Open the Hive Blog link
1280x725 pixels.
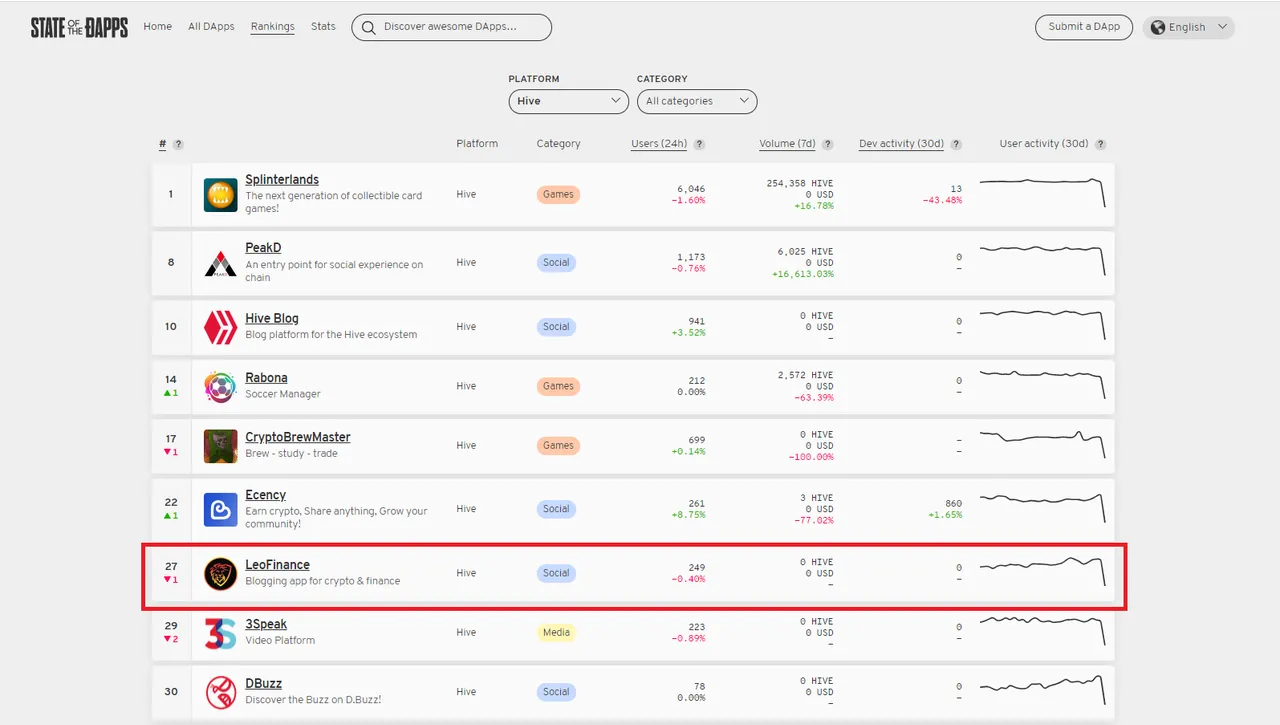pos(272,319)
